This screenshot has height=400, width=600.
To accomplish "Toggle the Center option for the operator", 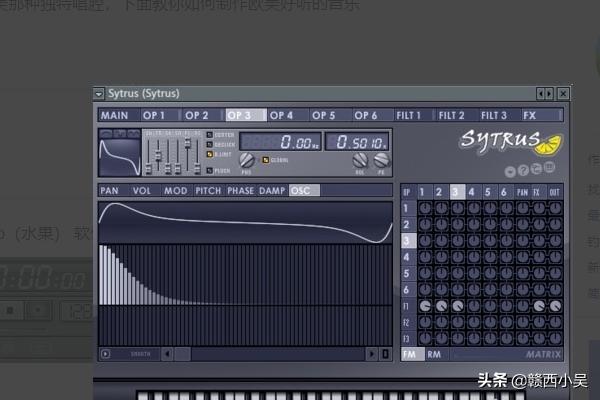I will tap(209, 134).
